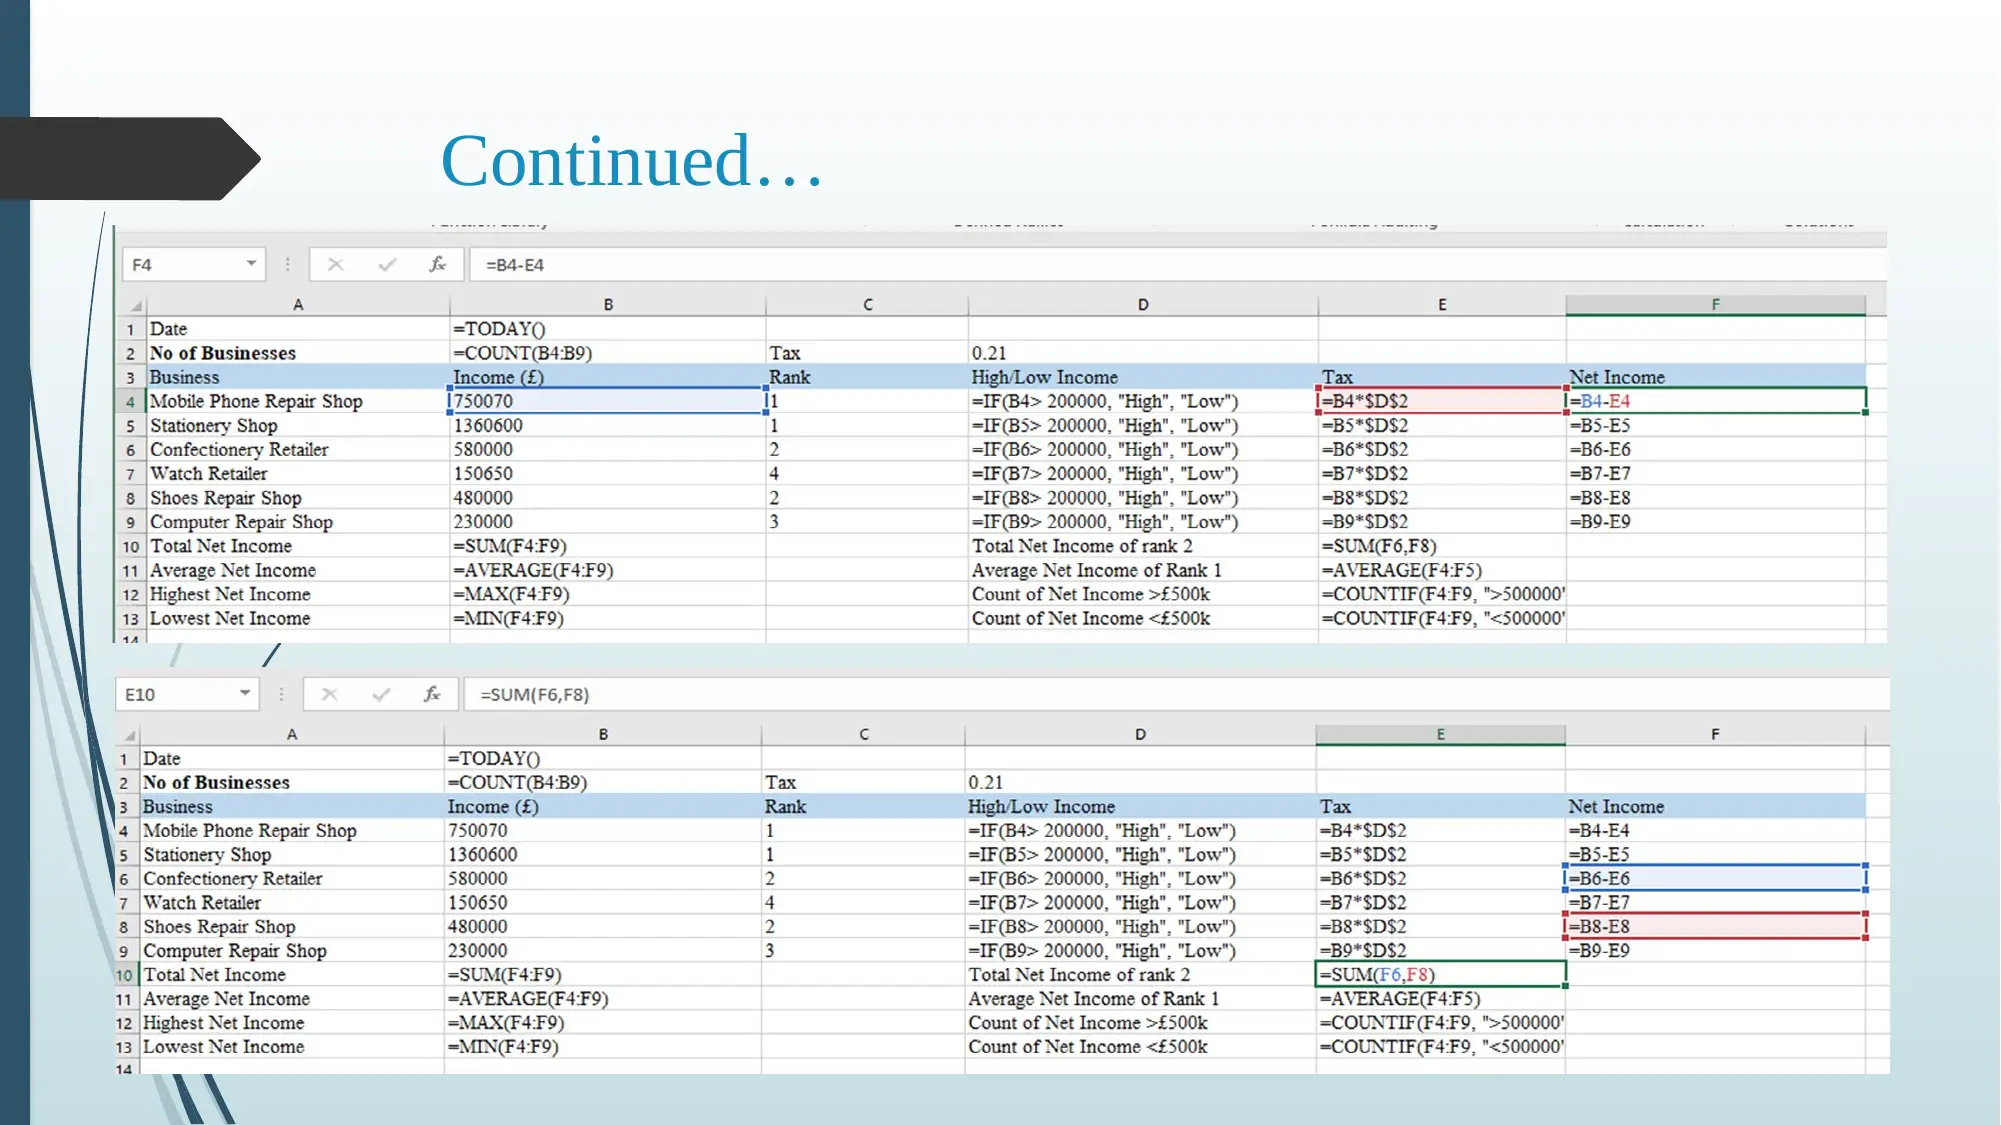Screen dimensions: 2001x1125
Task: Click Select All corner in upper spreadsheet
Action: (131, 305)
